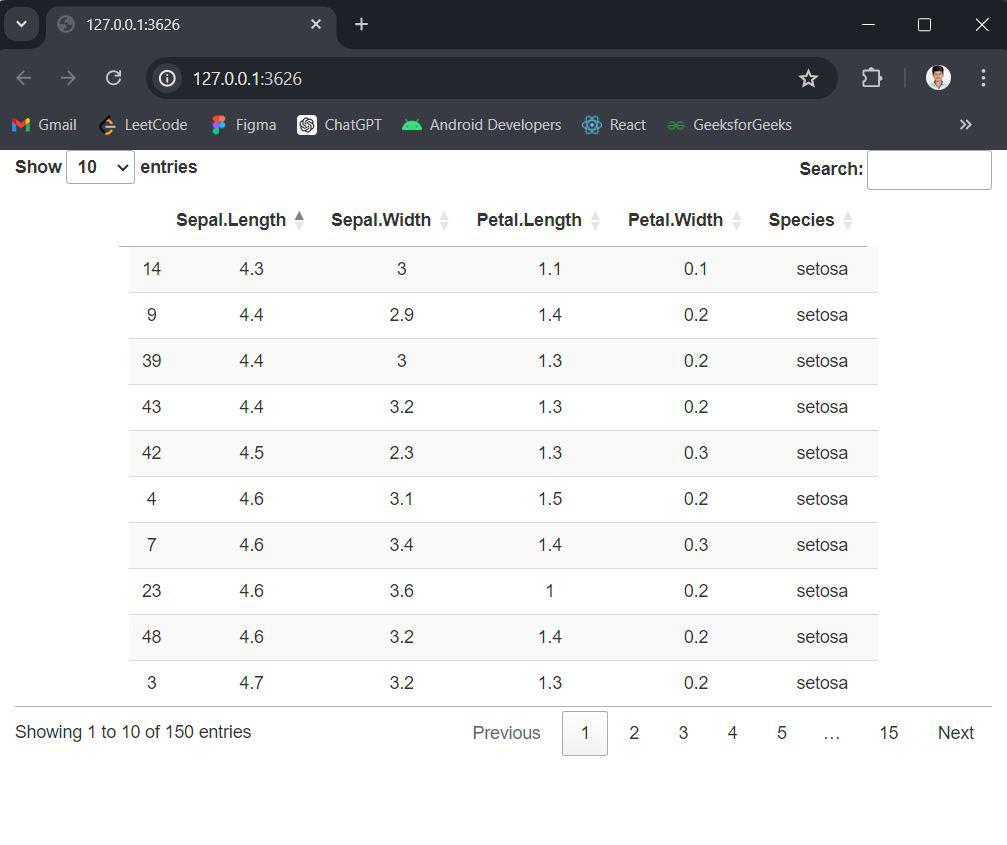Go to the Next page of entries
Image resolution: width=1007 pixels, height=845 pixels.
point(955,733)
